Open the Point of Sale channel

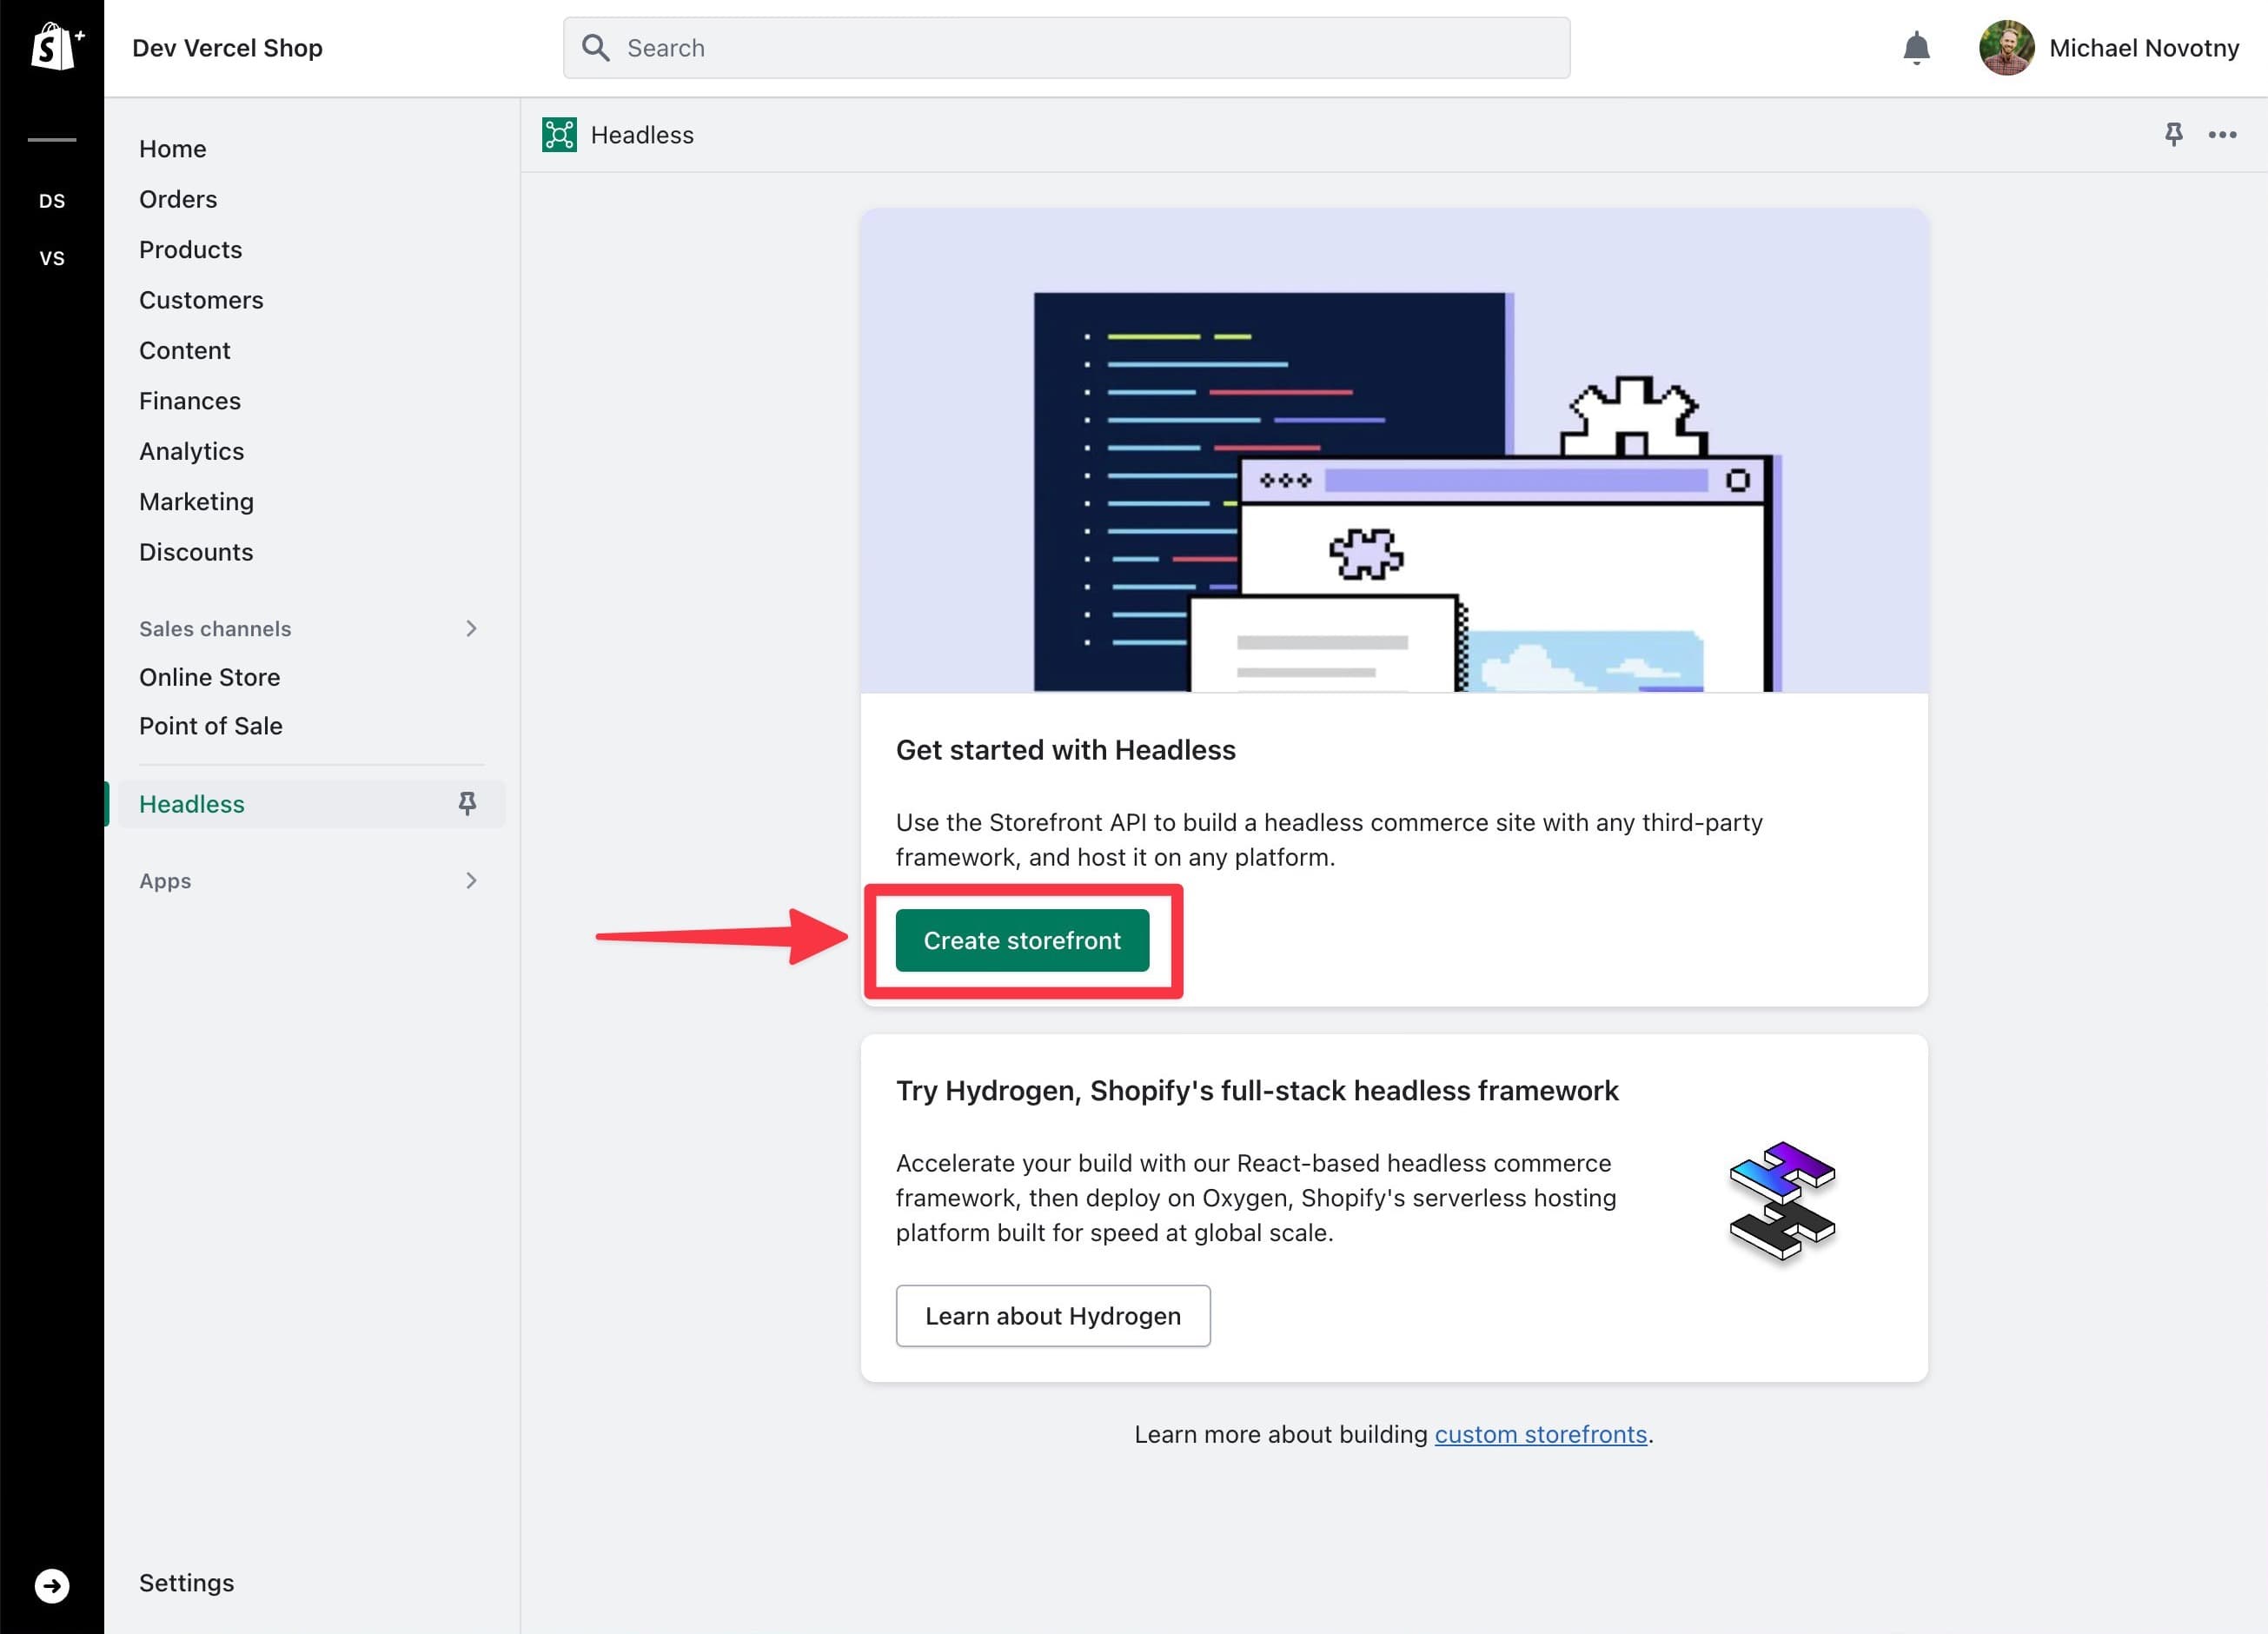coord(211,726)
